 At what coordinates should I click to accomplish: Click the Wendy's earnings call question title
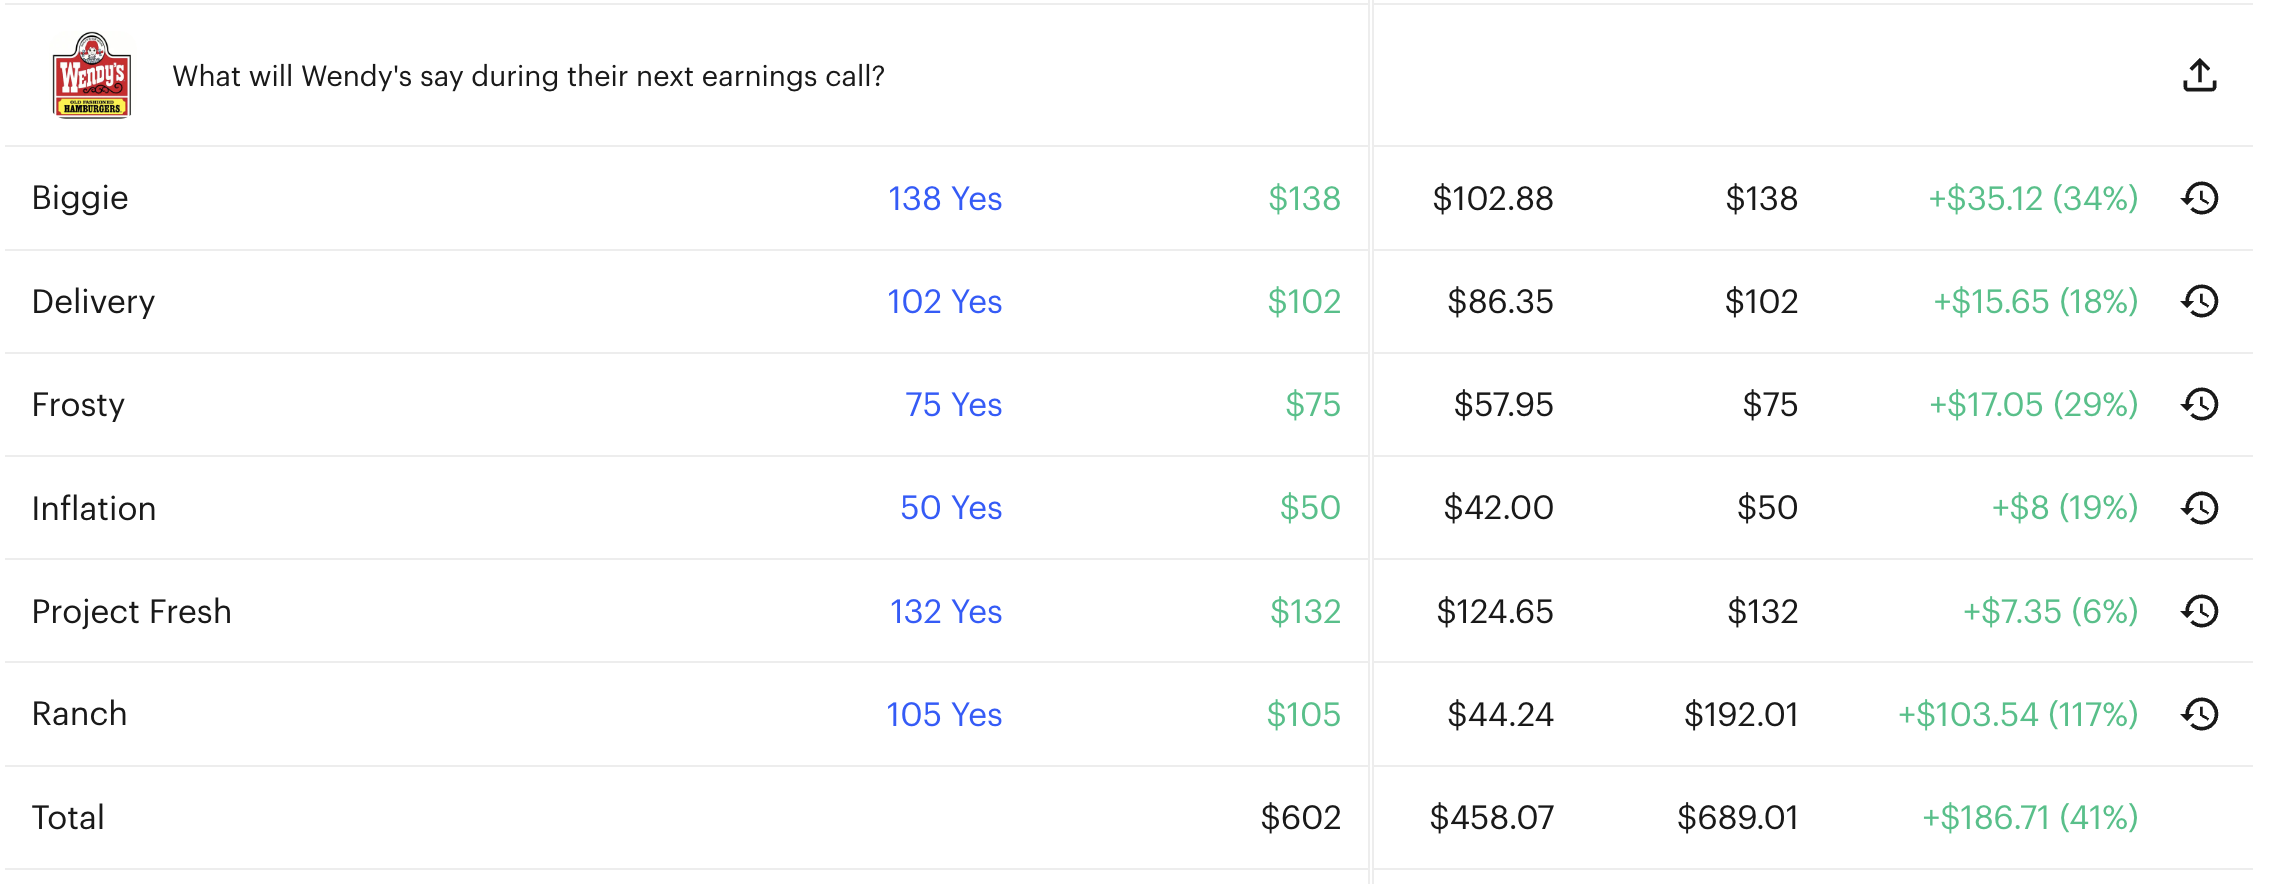tap(530, 74)
